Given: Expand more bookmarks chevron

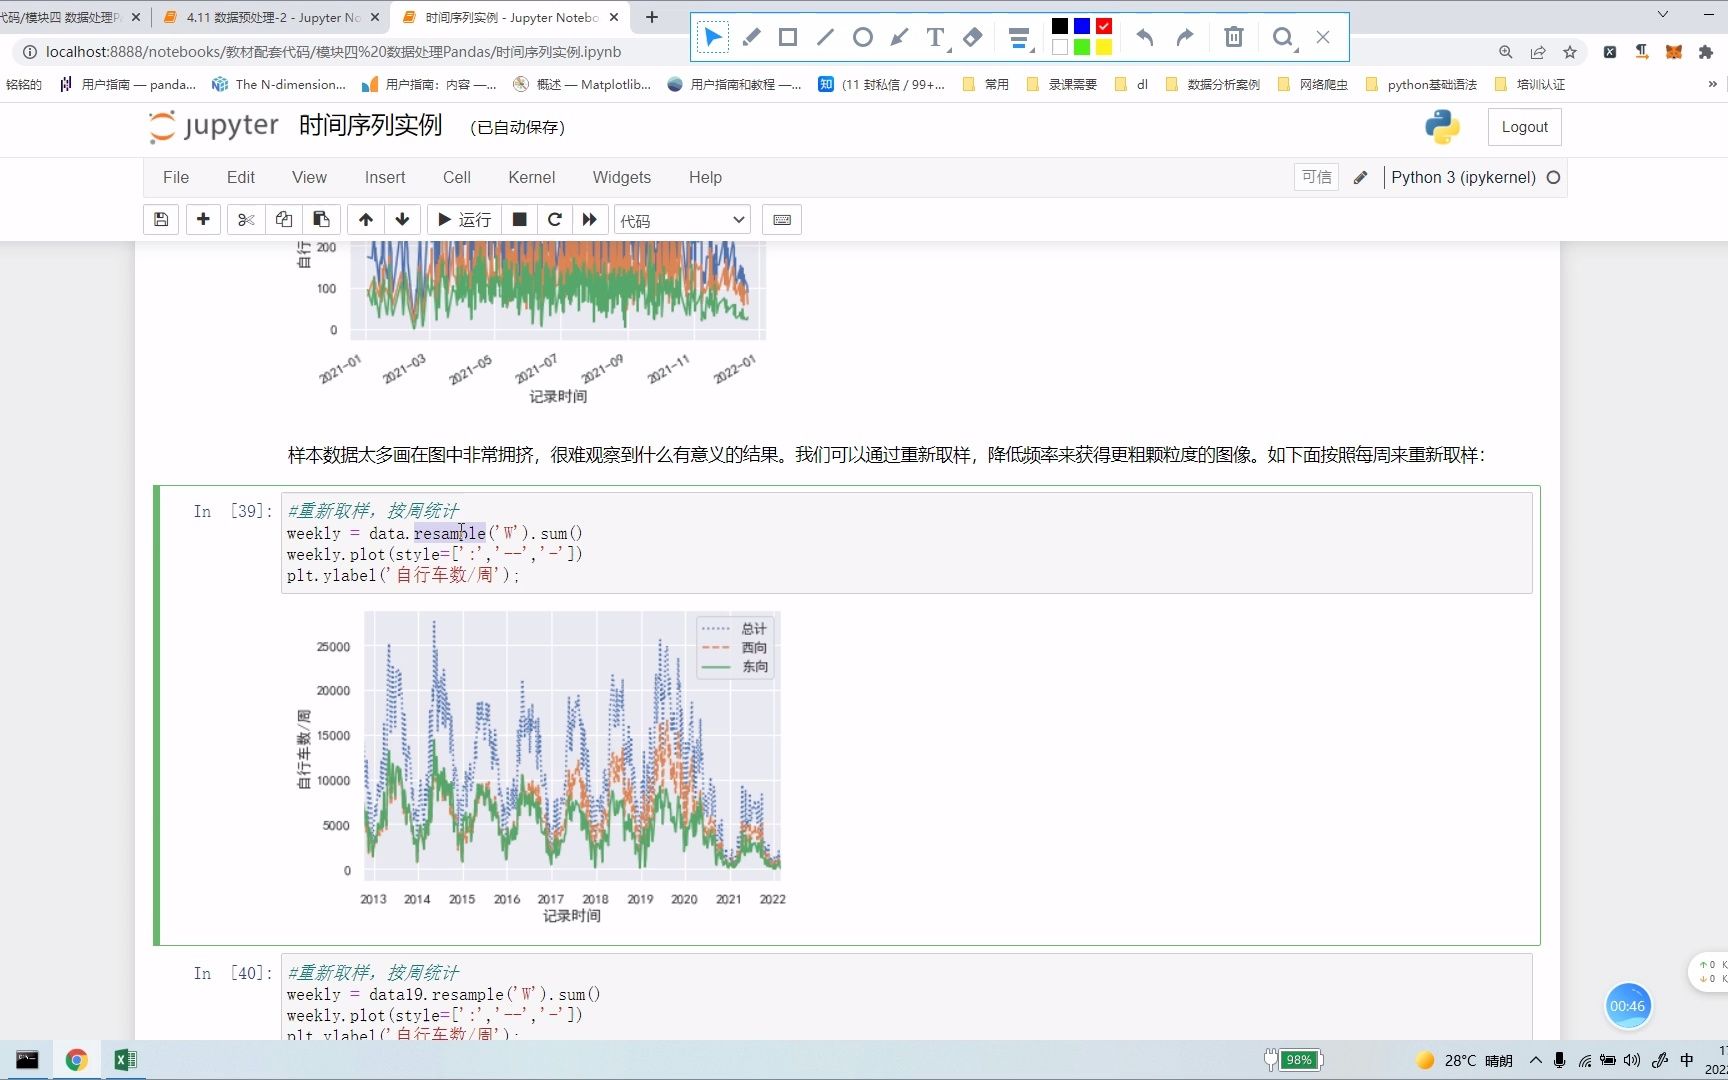Looking at the screenshot, I should (x=1712, y=84).
